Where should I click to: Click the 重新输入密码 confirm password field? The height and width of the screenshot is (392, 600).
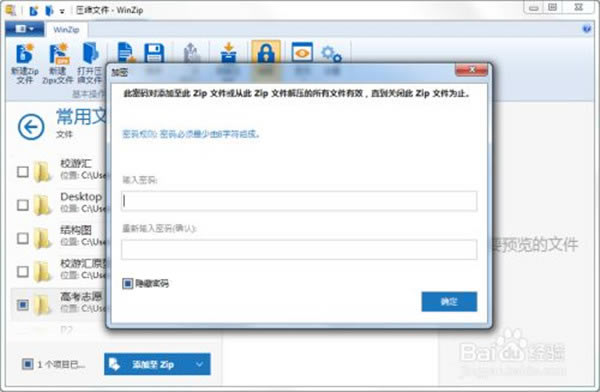pos(299,250)
